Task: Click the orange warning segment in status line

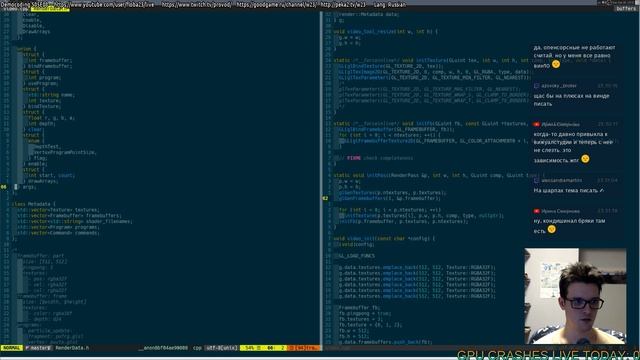Action: (x=303, y=348)
